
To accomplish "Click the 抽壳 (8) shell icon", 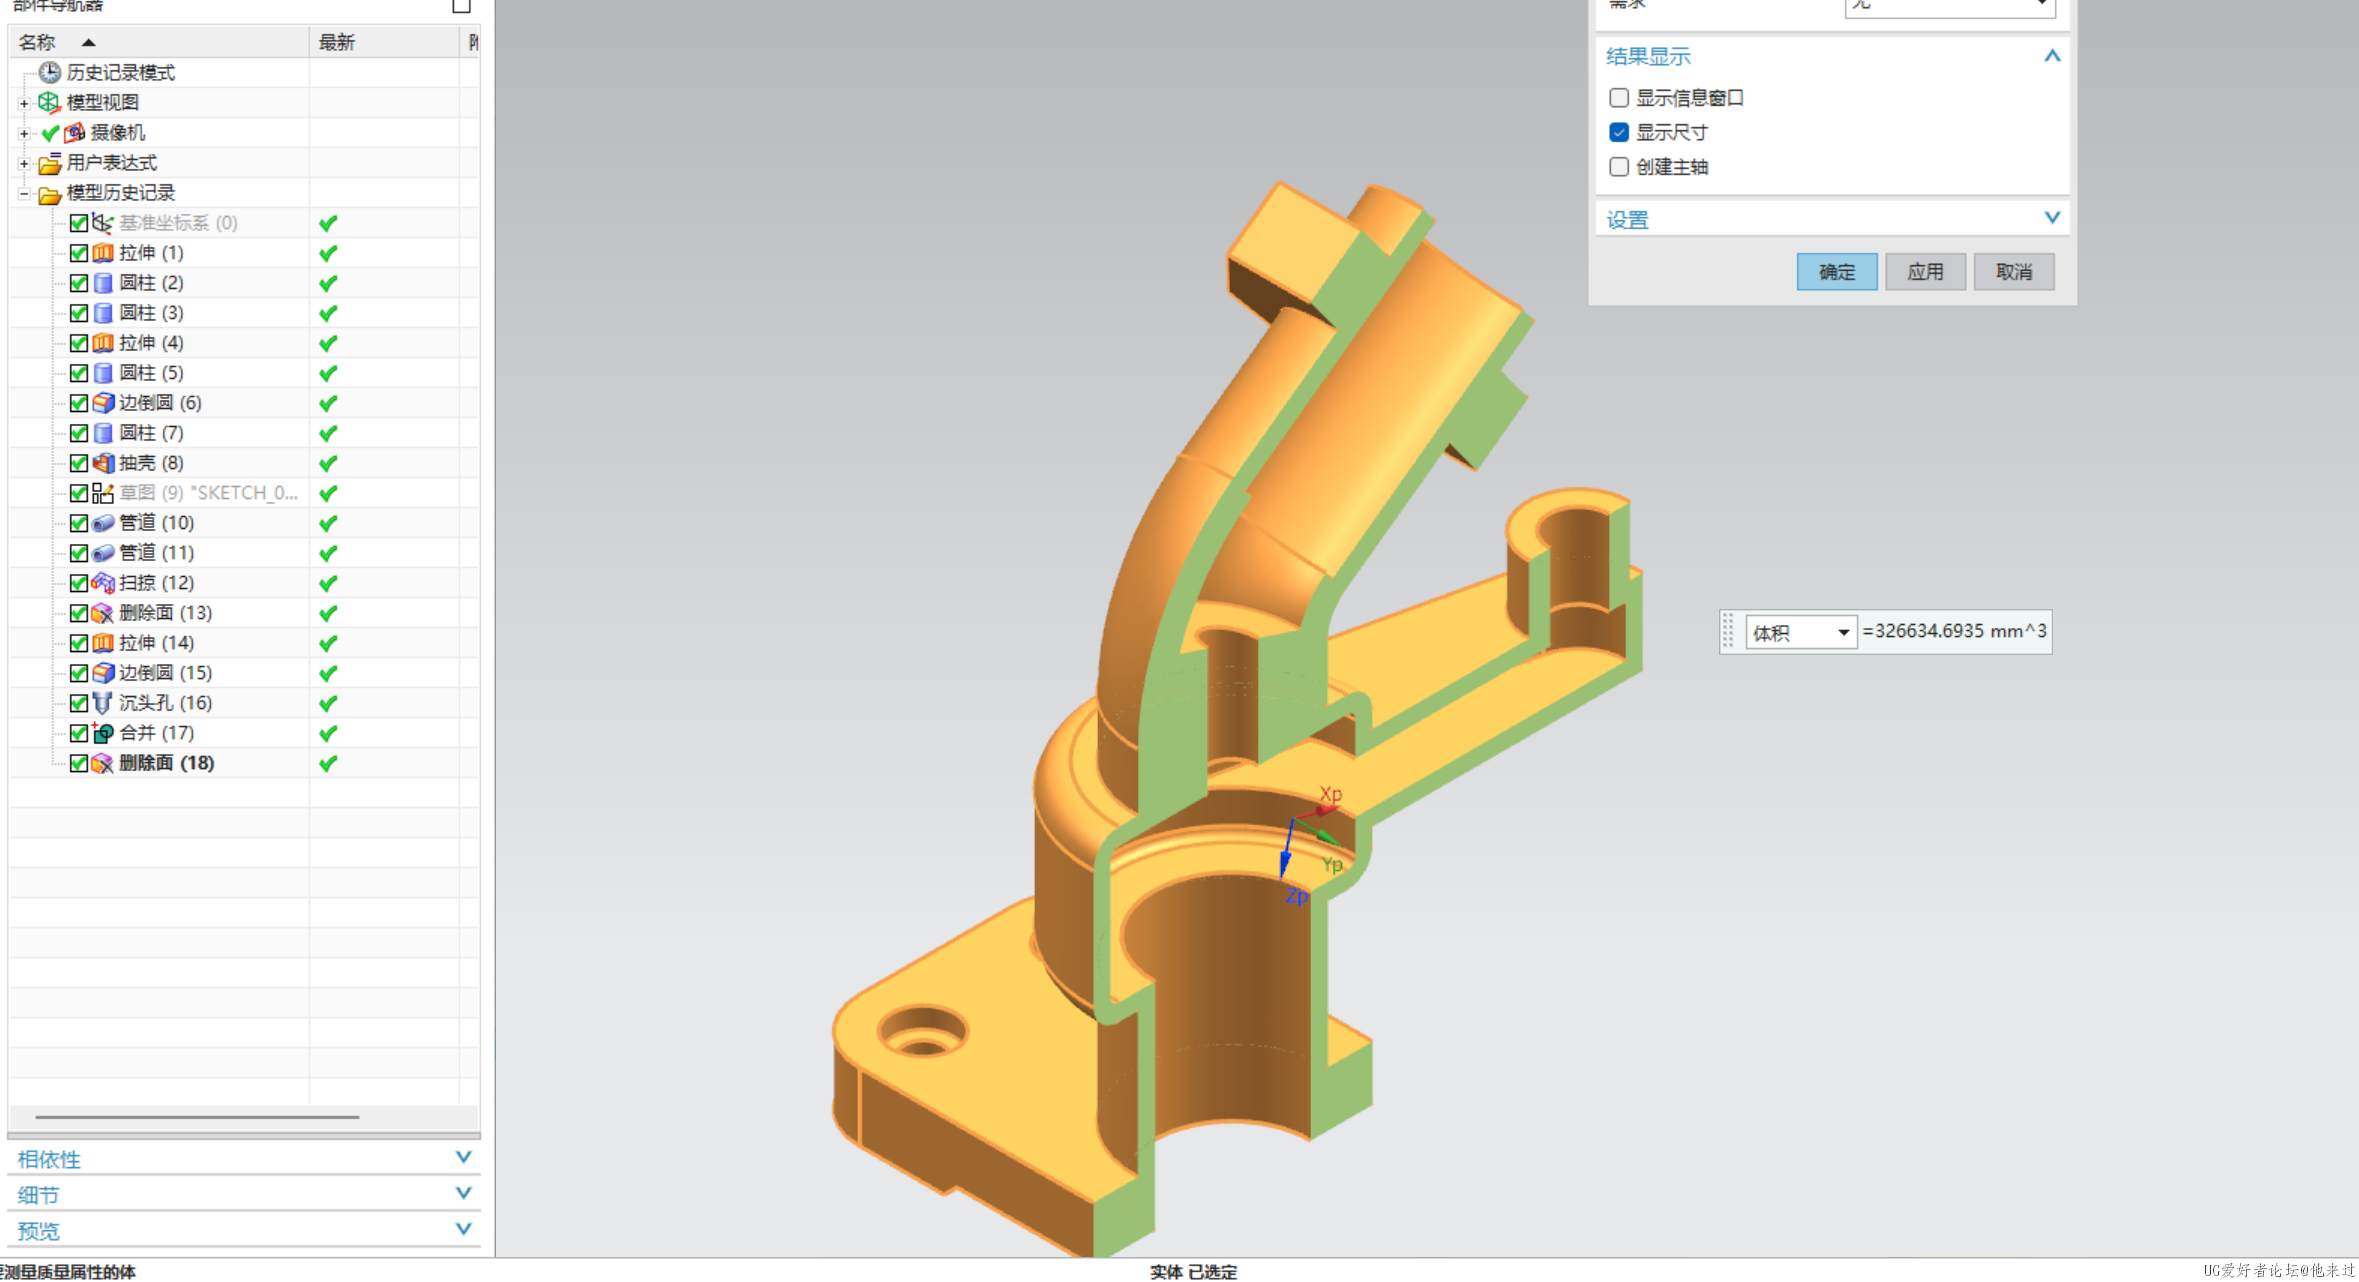I will pyautogui.click(x=103, y=462).
